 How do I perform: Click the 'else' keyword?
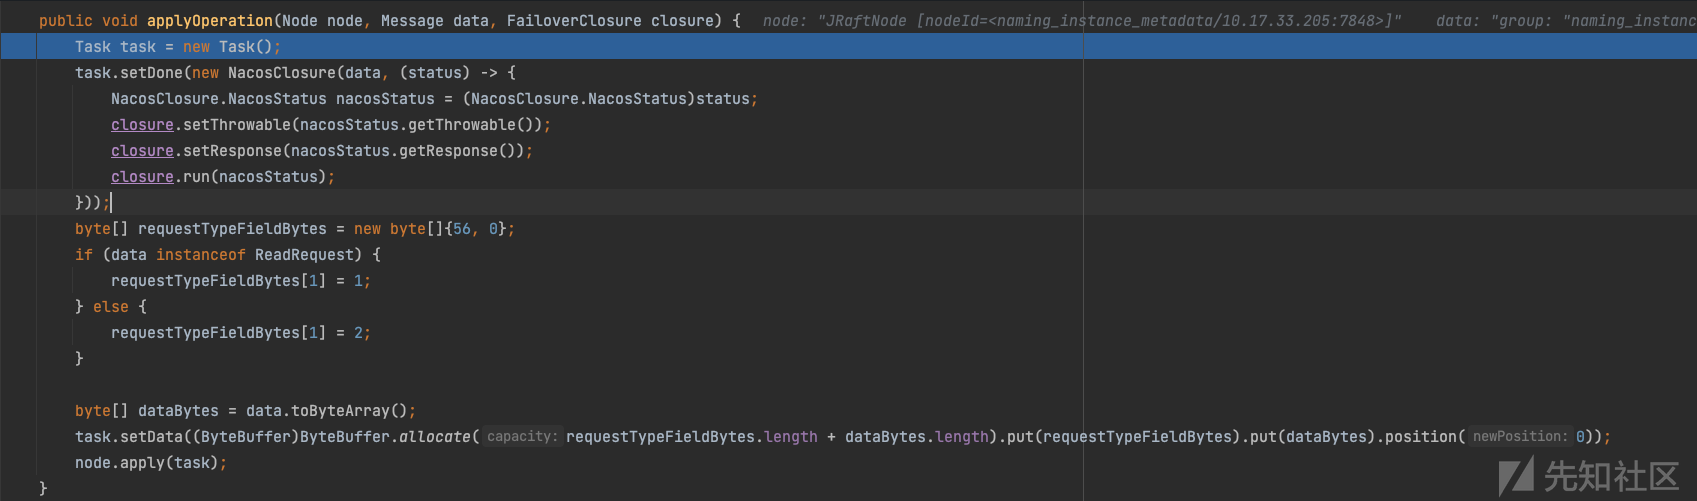point(111,306)
